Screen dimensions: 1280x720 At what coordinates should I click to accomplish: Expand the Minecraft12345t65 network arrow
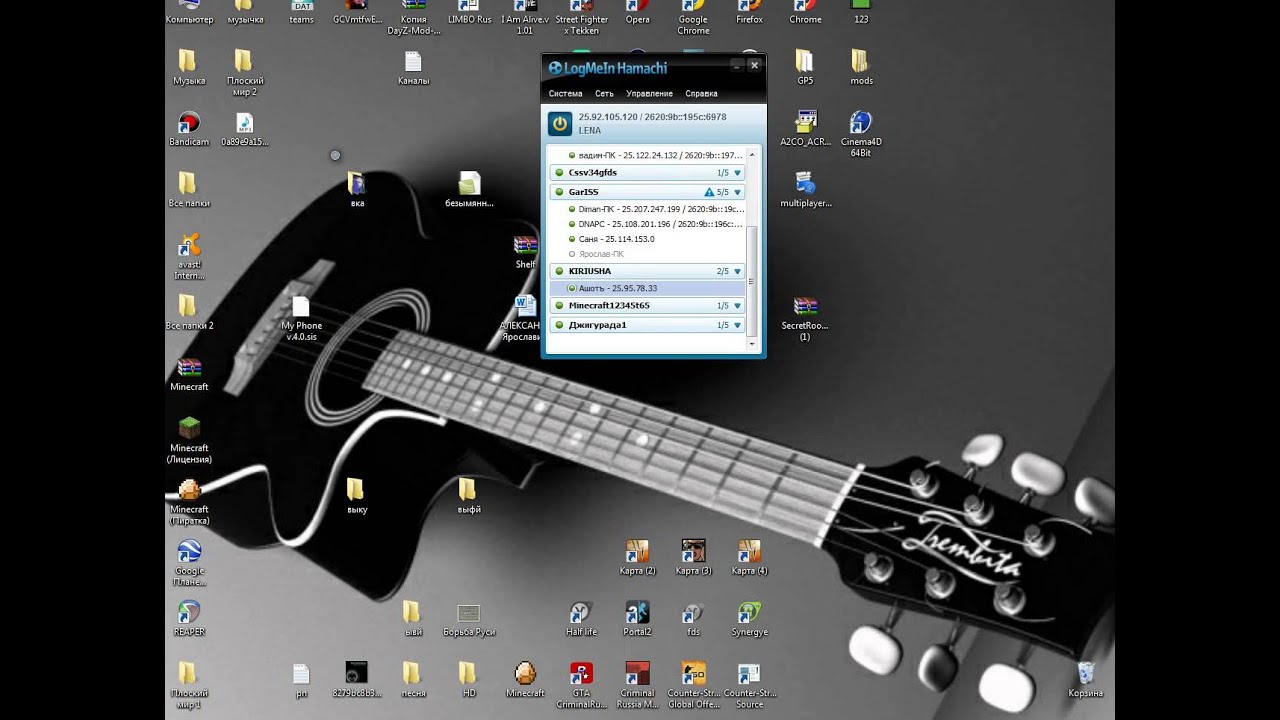tap(738, 306)
